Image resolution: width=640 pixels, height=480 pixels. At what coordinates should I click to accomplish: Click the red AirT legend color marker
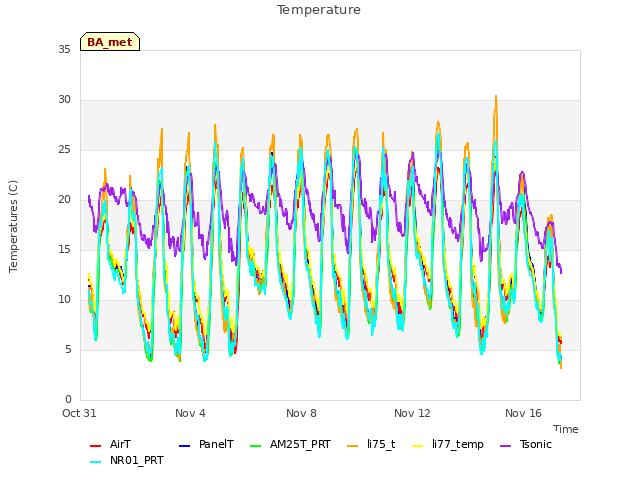point(95,446)
